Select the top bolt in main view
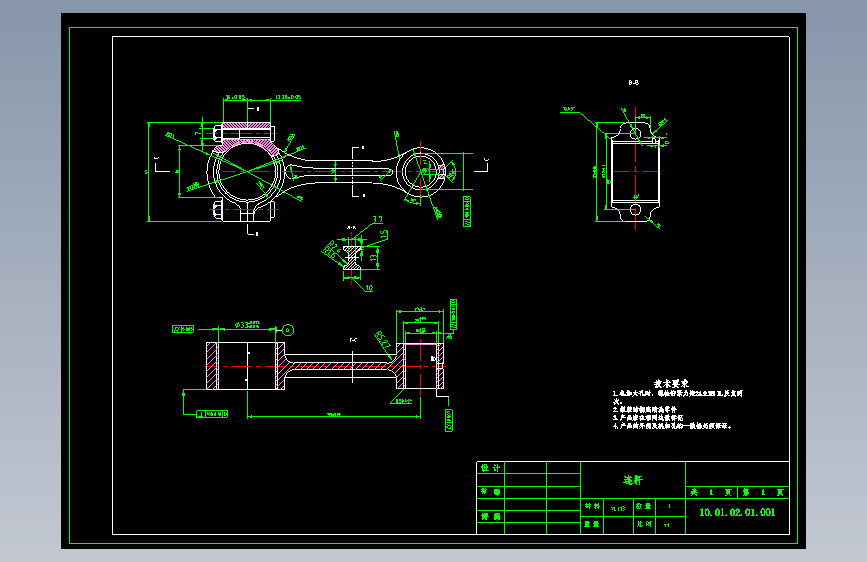Image resolution: width=867 pixels, height=562 pixels. [x=244, y=133]
